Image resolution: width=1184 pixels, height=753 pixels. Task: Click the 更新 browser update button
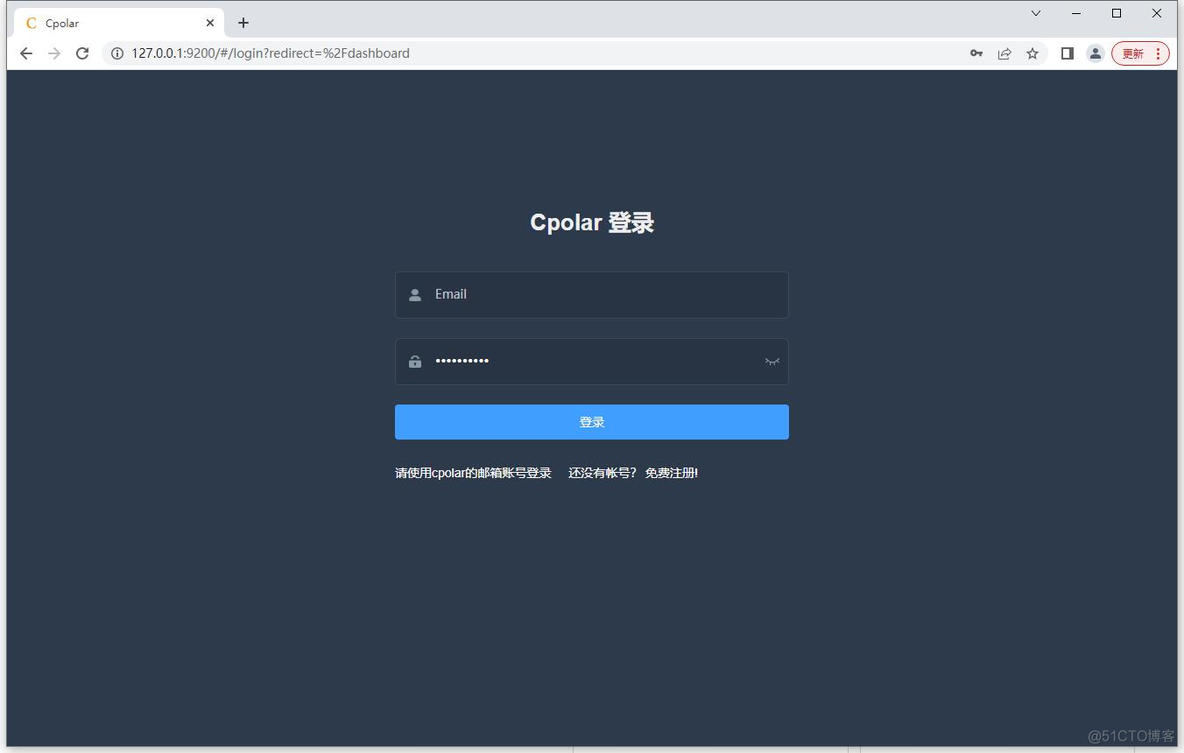coord(1140,54)
